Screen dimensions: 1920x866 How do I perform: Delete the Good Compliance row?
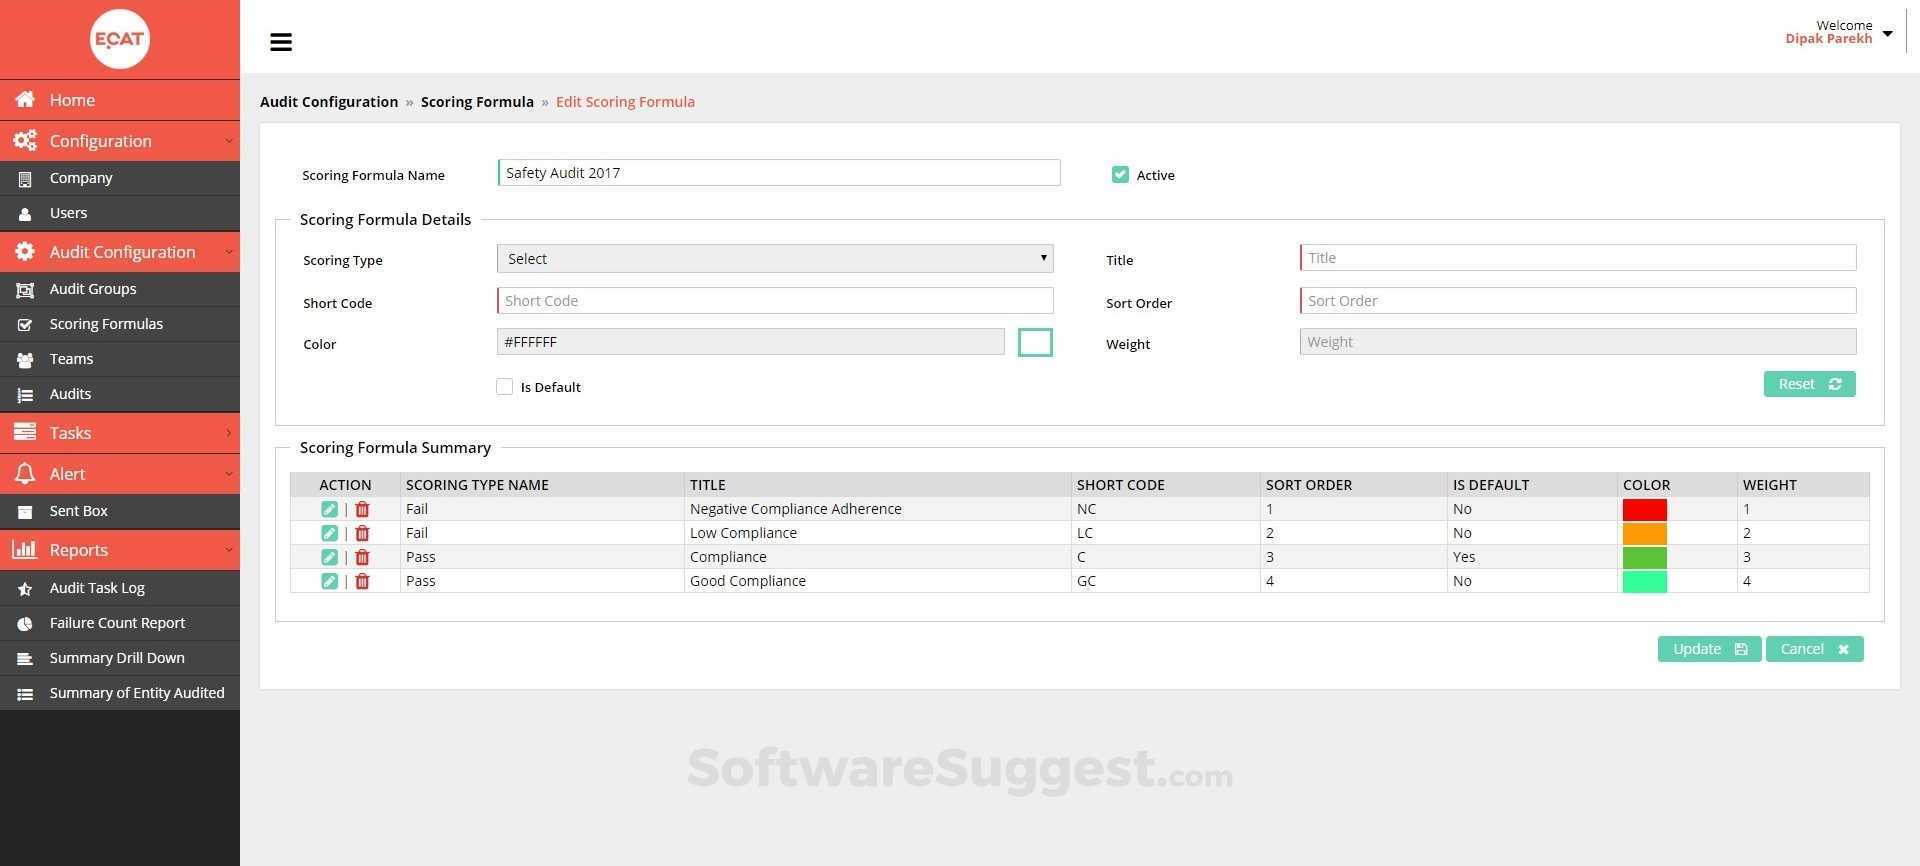pos(362,581)
